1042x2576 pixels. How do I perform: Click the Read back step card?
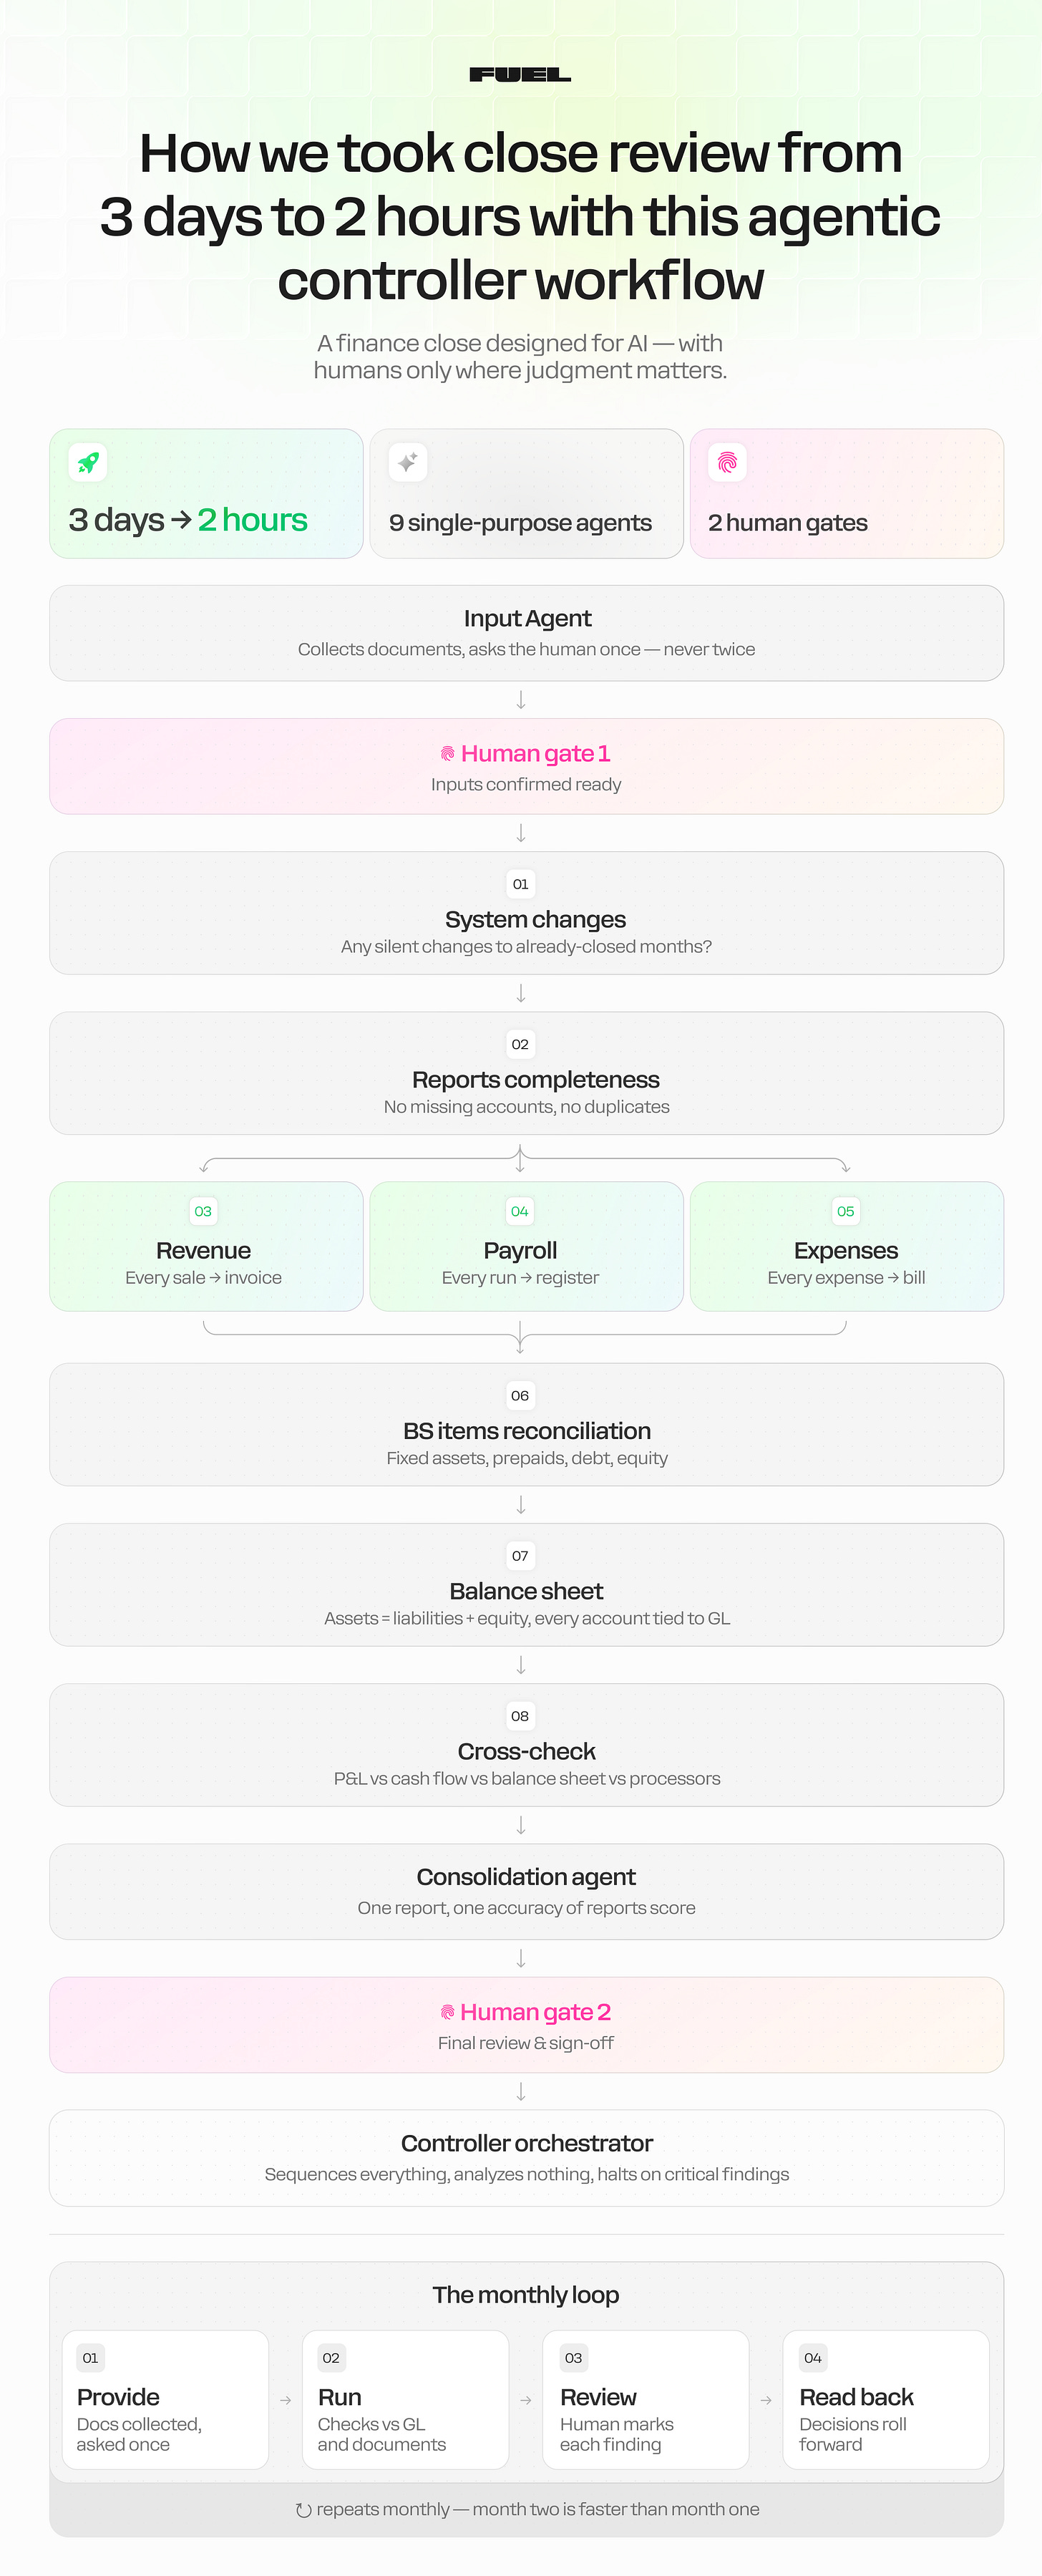[x=886, y=2400]
